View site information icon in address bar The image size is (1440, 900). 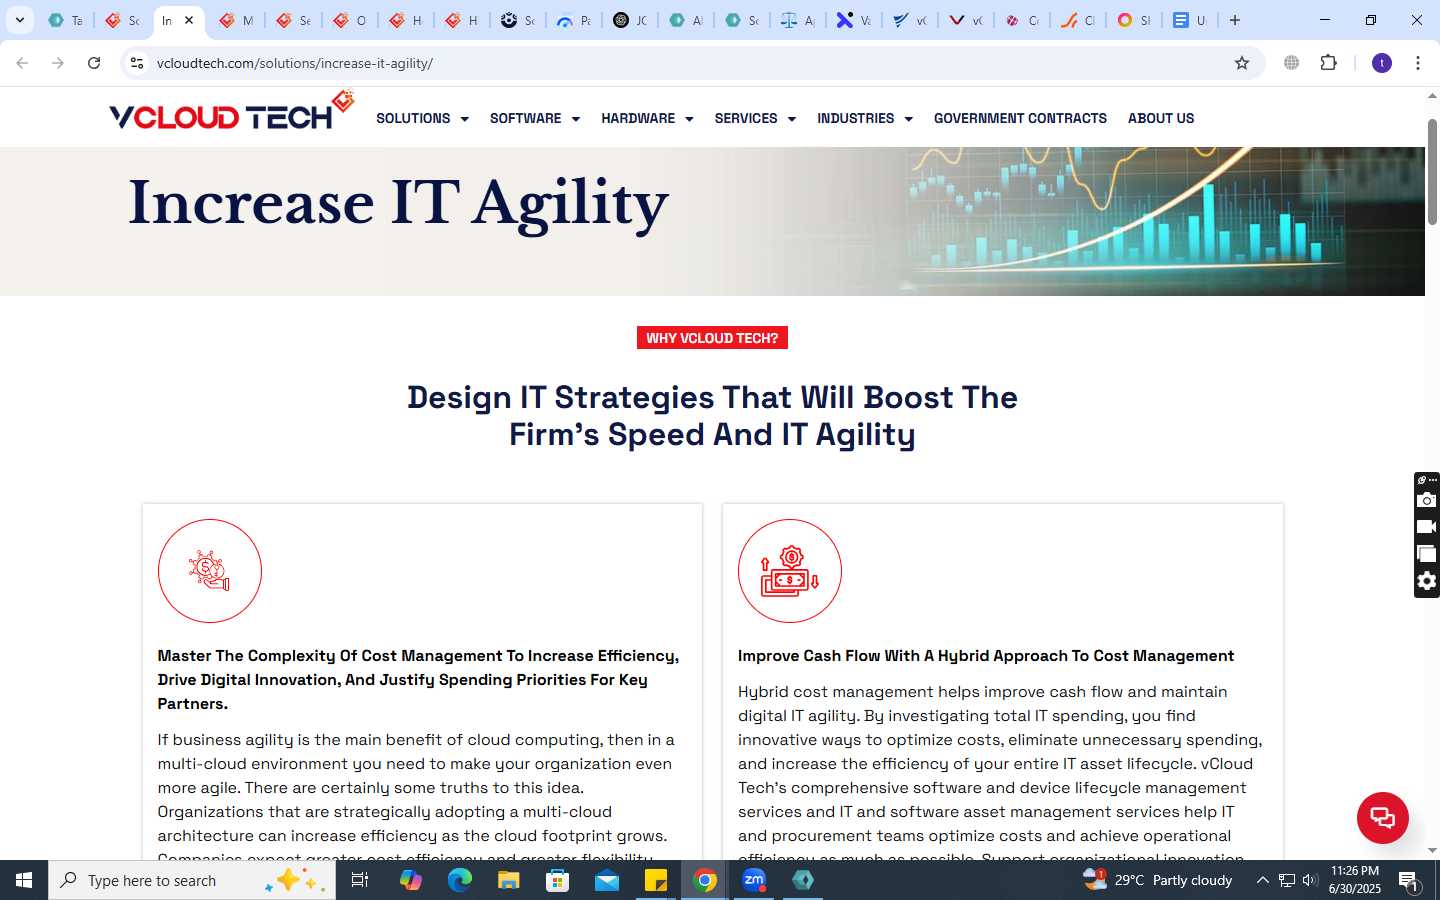pyautogui.click(x=137, y=63)
